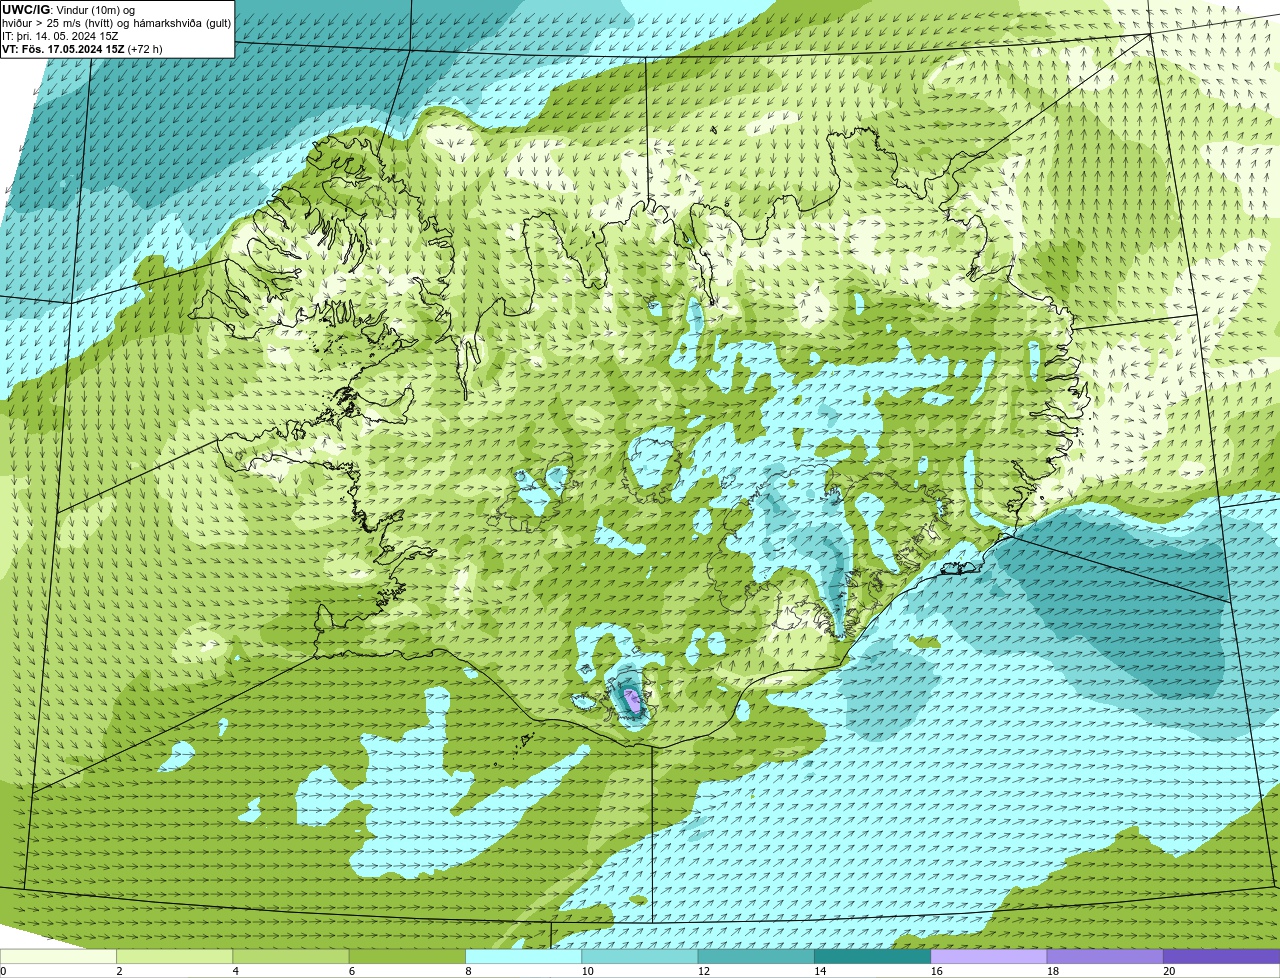
Task: Click the 18–20 m/s purple legend swatch
Action: 1105,957
